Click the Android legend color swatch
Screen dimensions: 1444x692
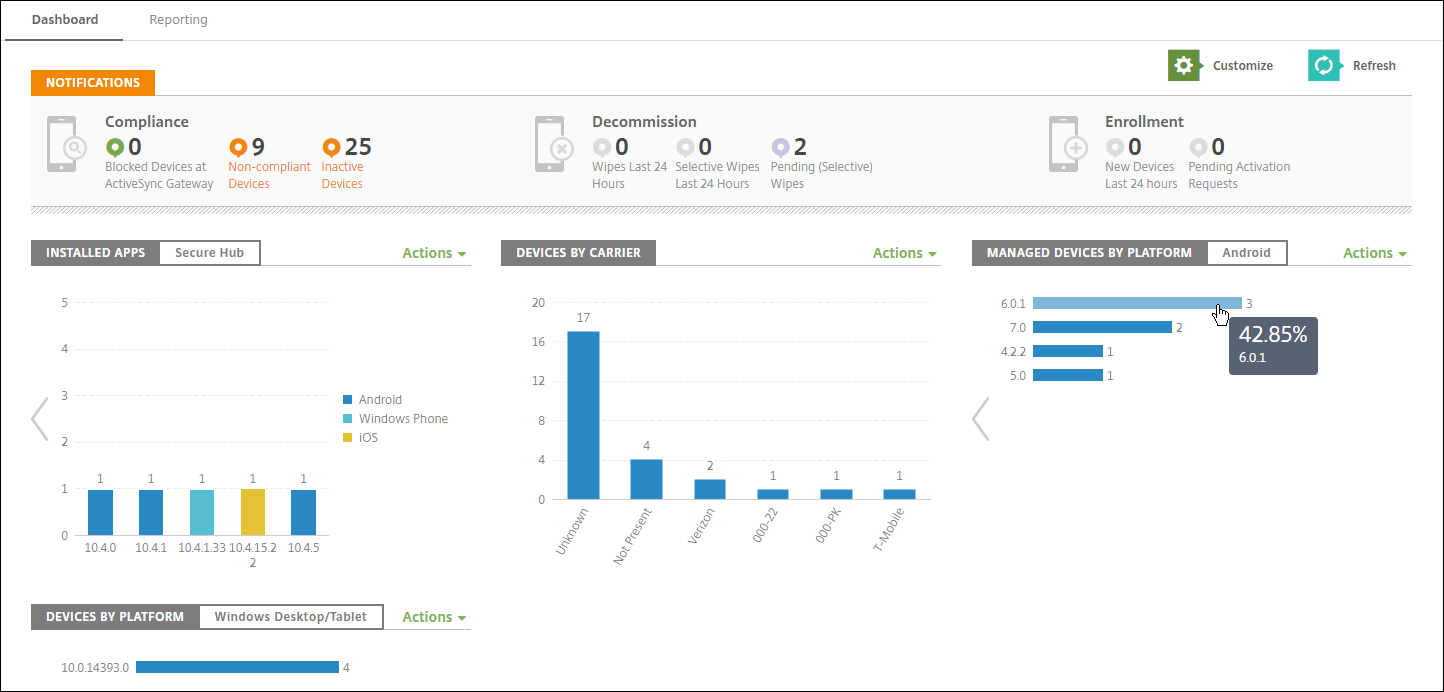pos(347,400)
